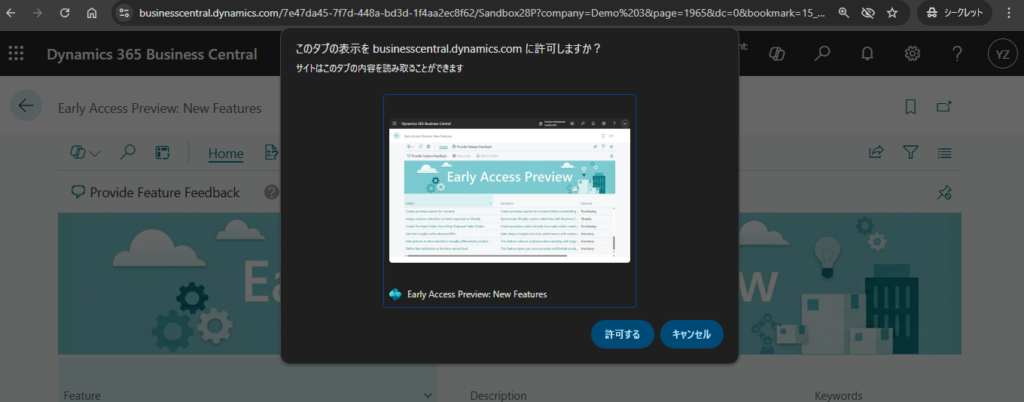
Task: Expand the Feature column header dropdown
Action: pos(429,394)
